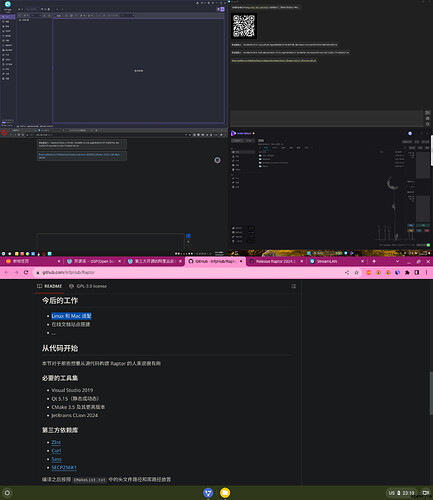Reload the GitHub page in browser
Image resolution: width=433 pixels, height=500 pixels.
click(26, 272)
